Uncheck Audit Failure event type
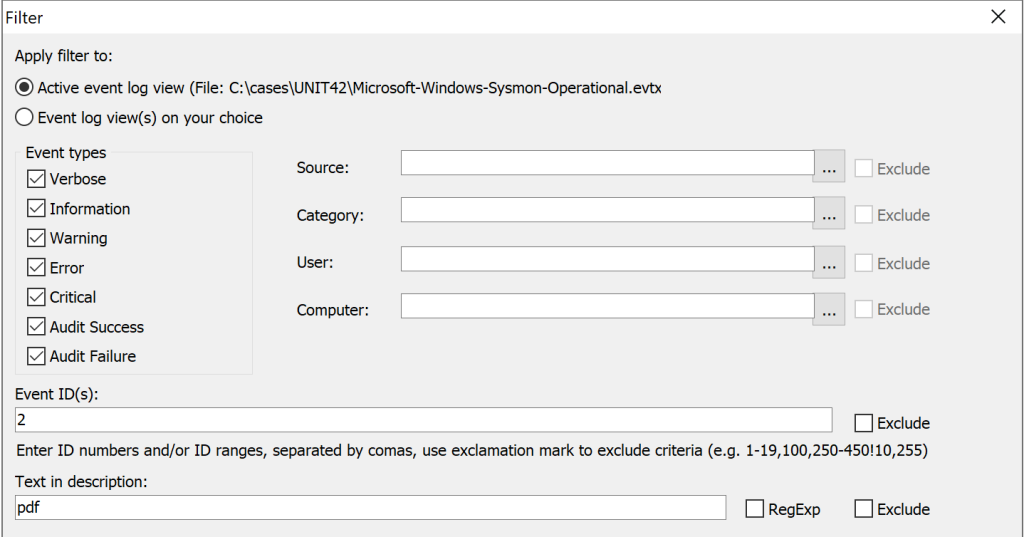1024x537 pixels. 37,356
